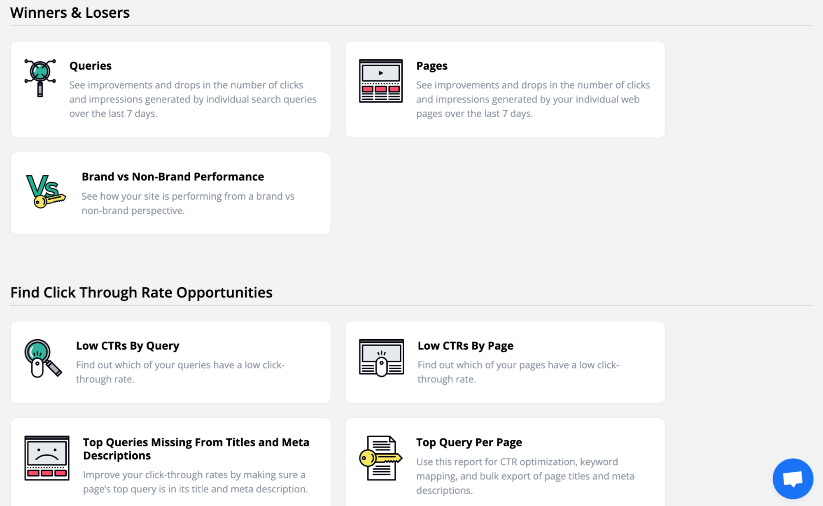The image size is (823, 506).
Task: Click the Top Query Per Page description
Action: click(525, 476)
